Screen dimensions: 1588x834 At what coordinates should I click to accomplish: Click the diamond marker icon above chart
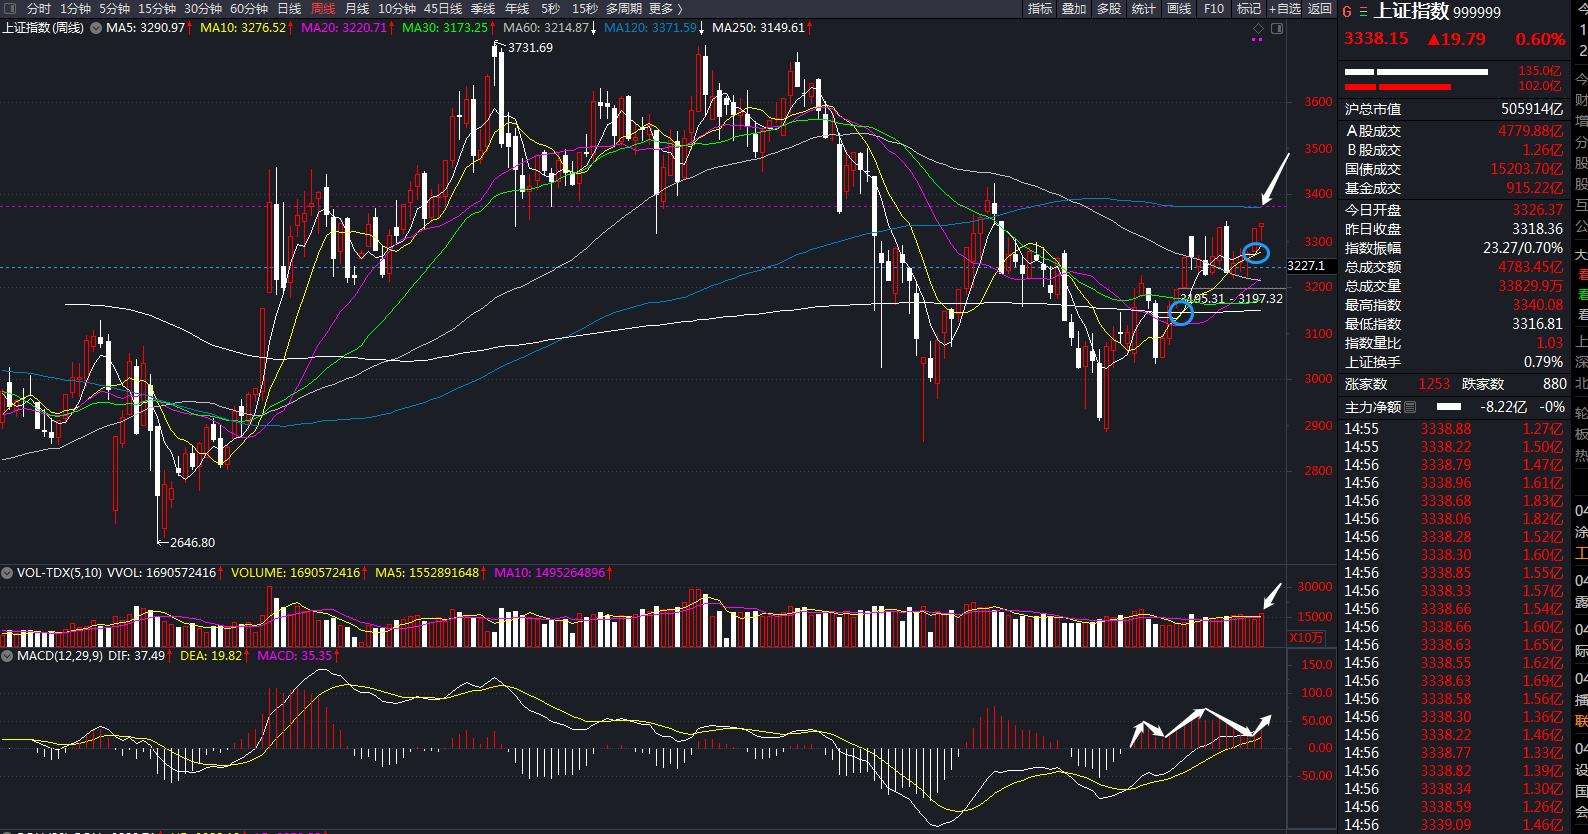coord(1258,28)
